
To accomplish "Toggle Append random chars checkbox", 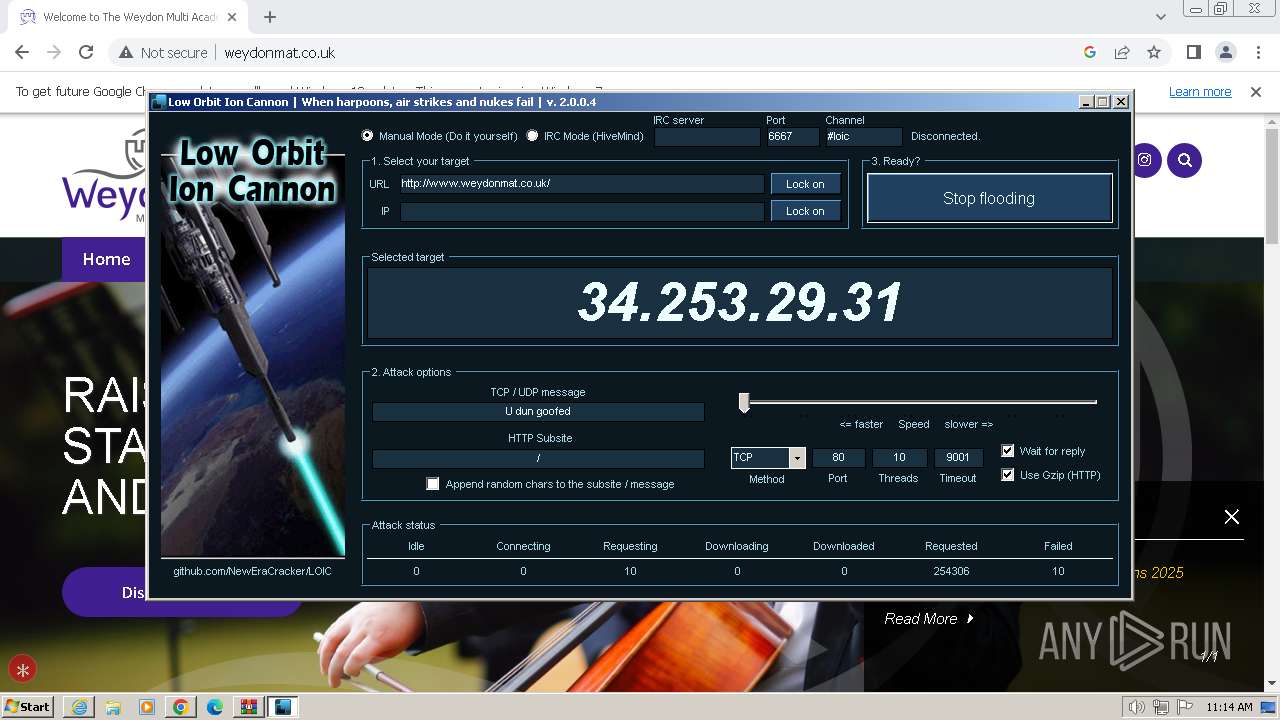I will pyautogui.click(x=433, y=484).
